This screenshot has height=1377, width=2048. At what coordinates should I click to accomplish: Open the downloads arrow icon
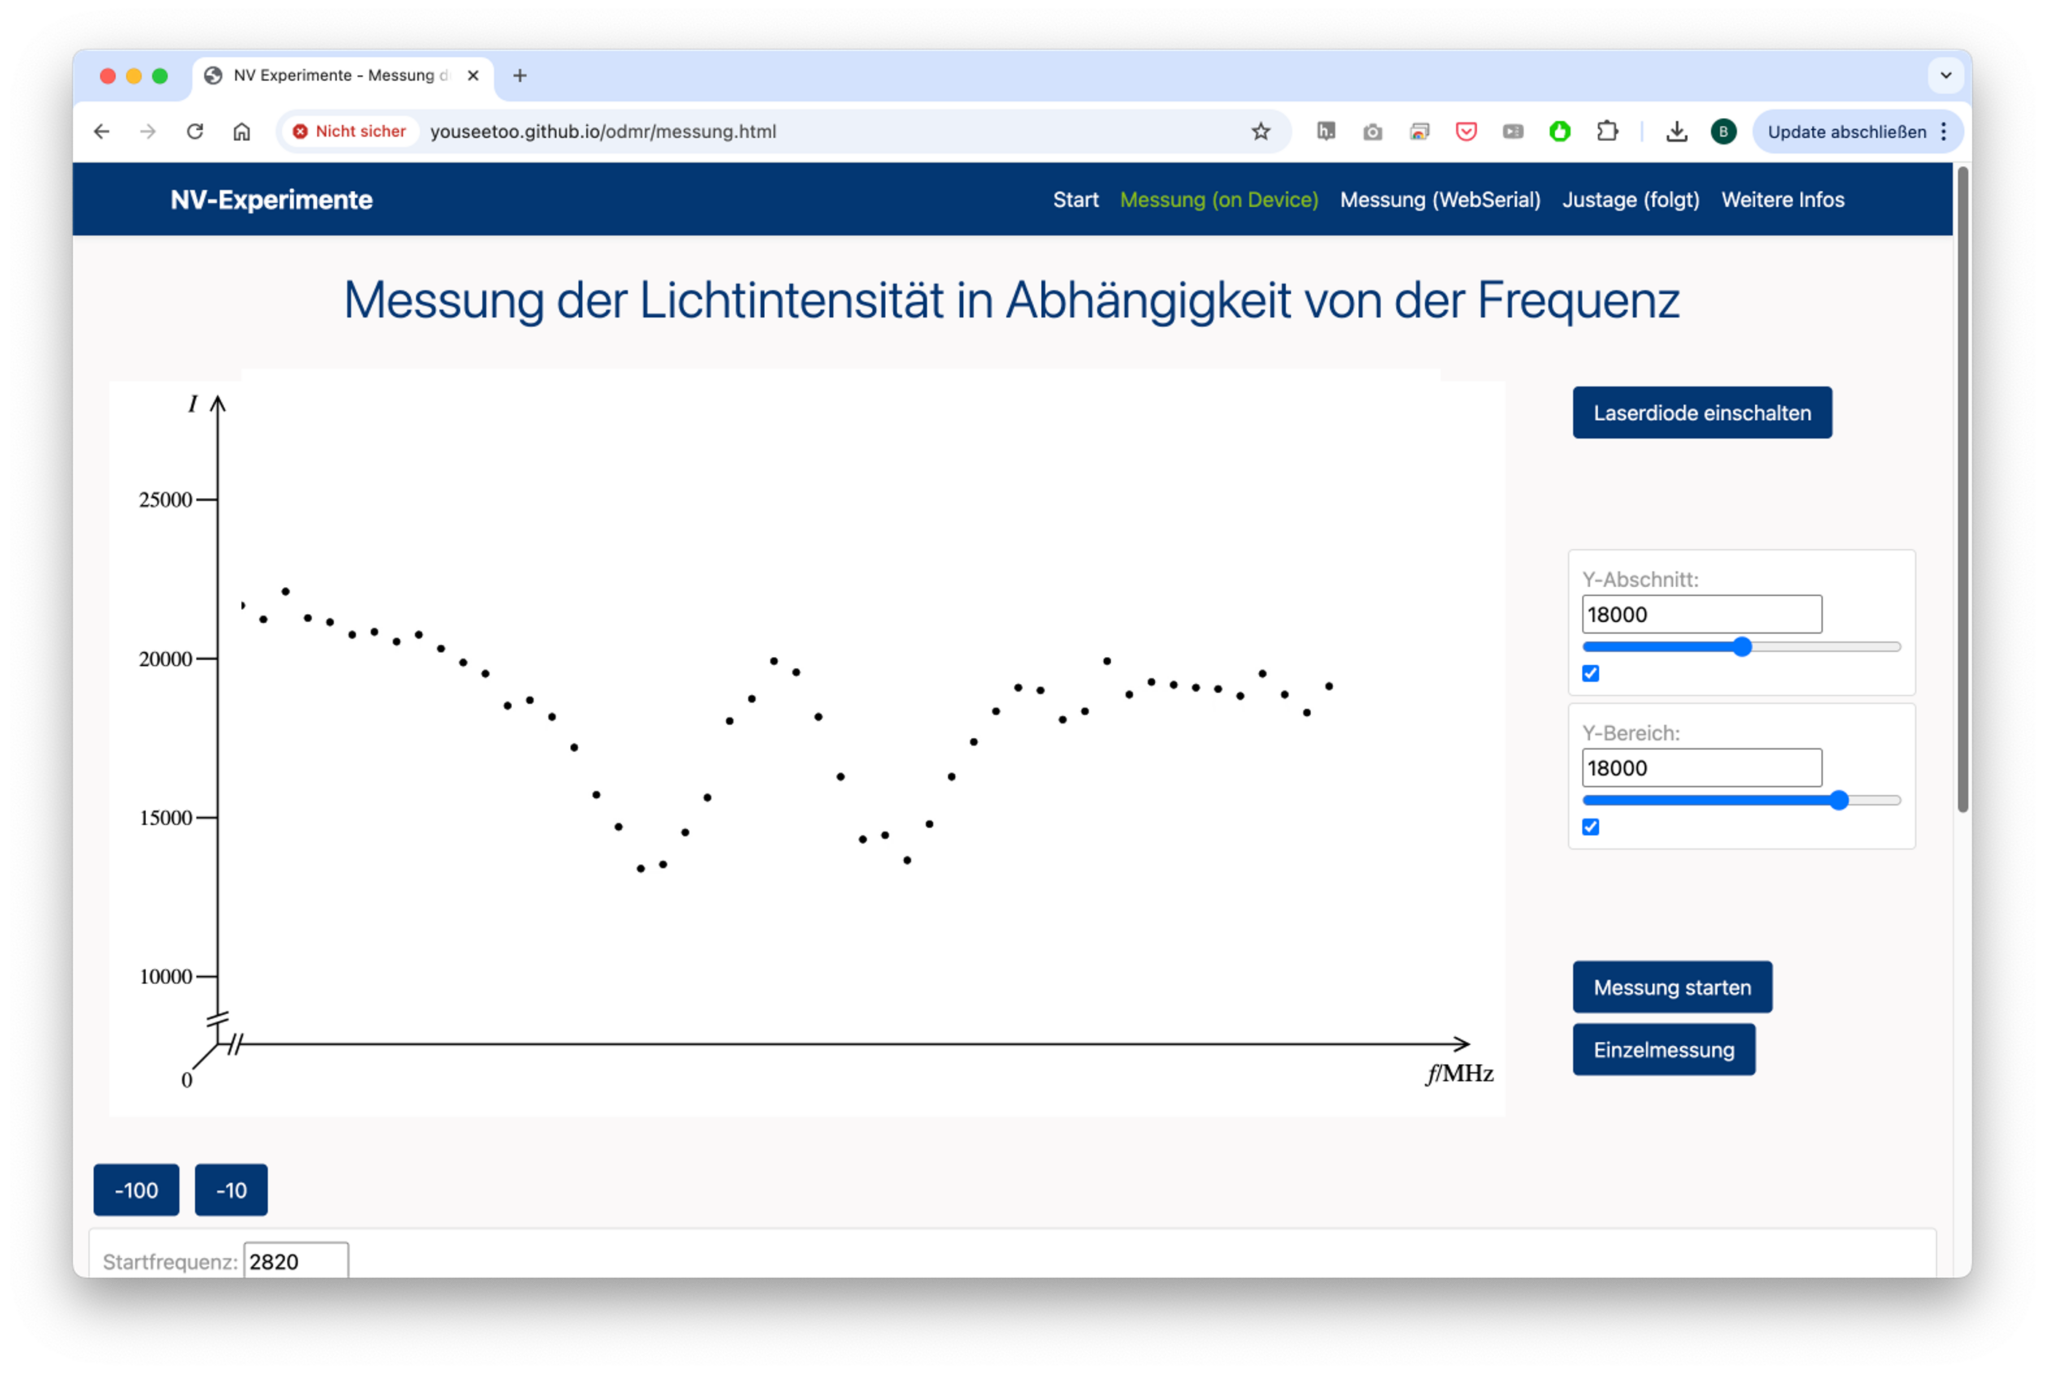[1676, 131]
